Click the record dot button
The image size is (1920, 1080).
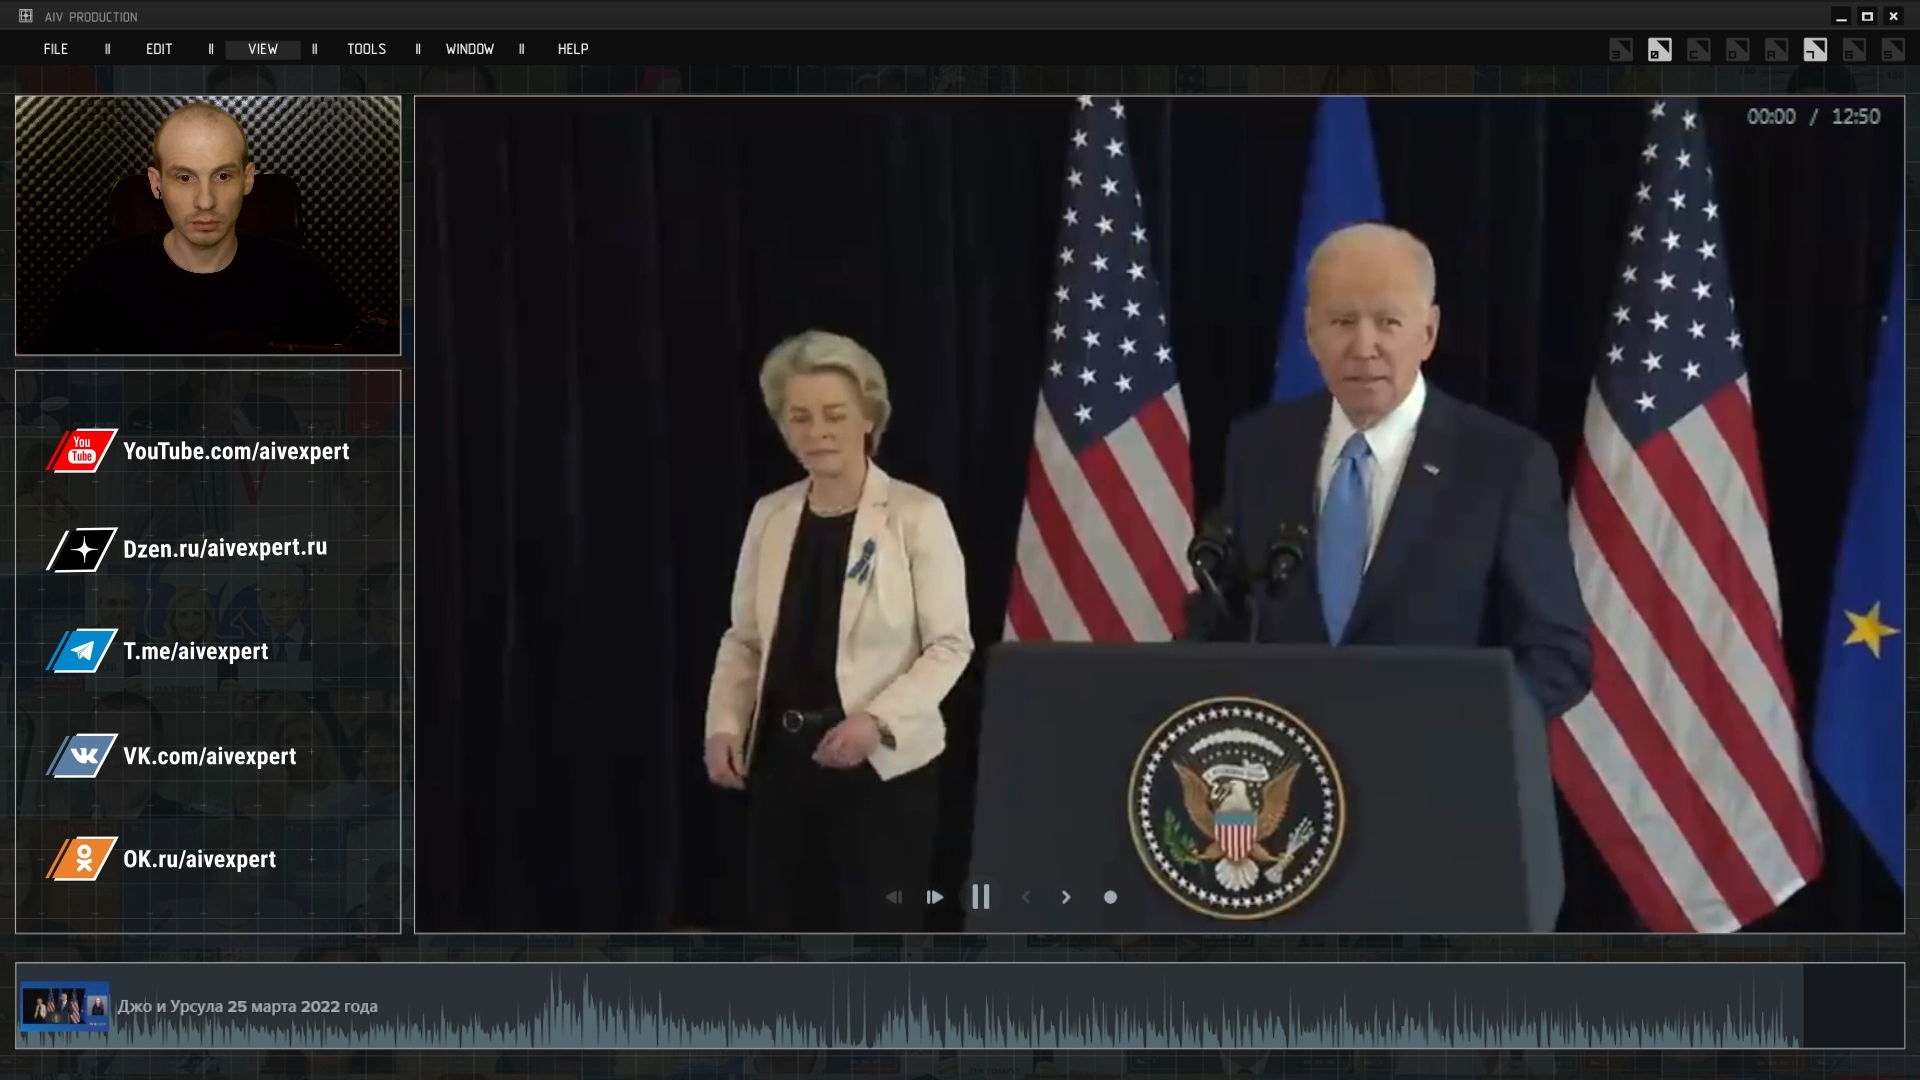(1110, 897)
